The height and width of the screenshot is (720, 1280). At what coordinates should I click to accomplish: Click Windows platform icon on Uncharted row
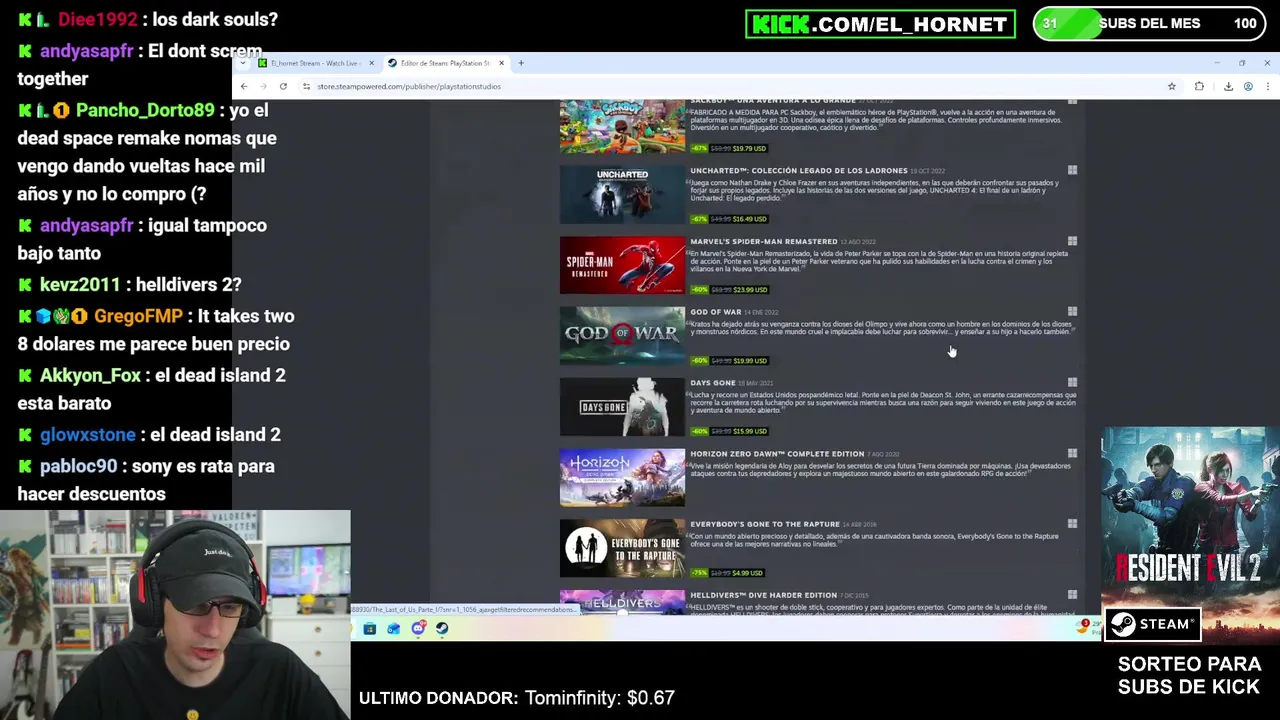[1072, 171]
